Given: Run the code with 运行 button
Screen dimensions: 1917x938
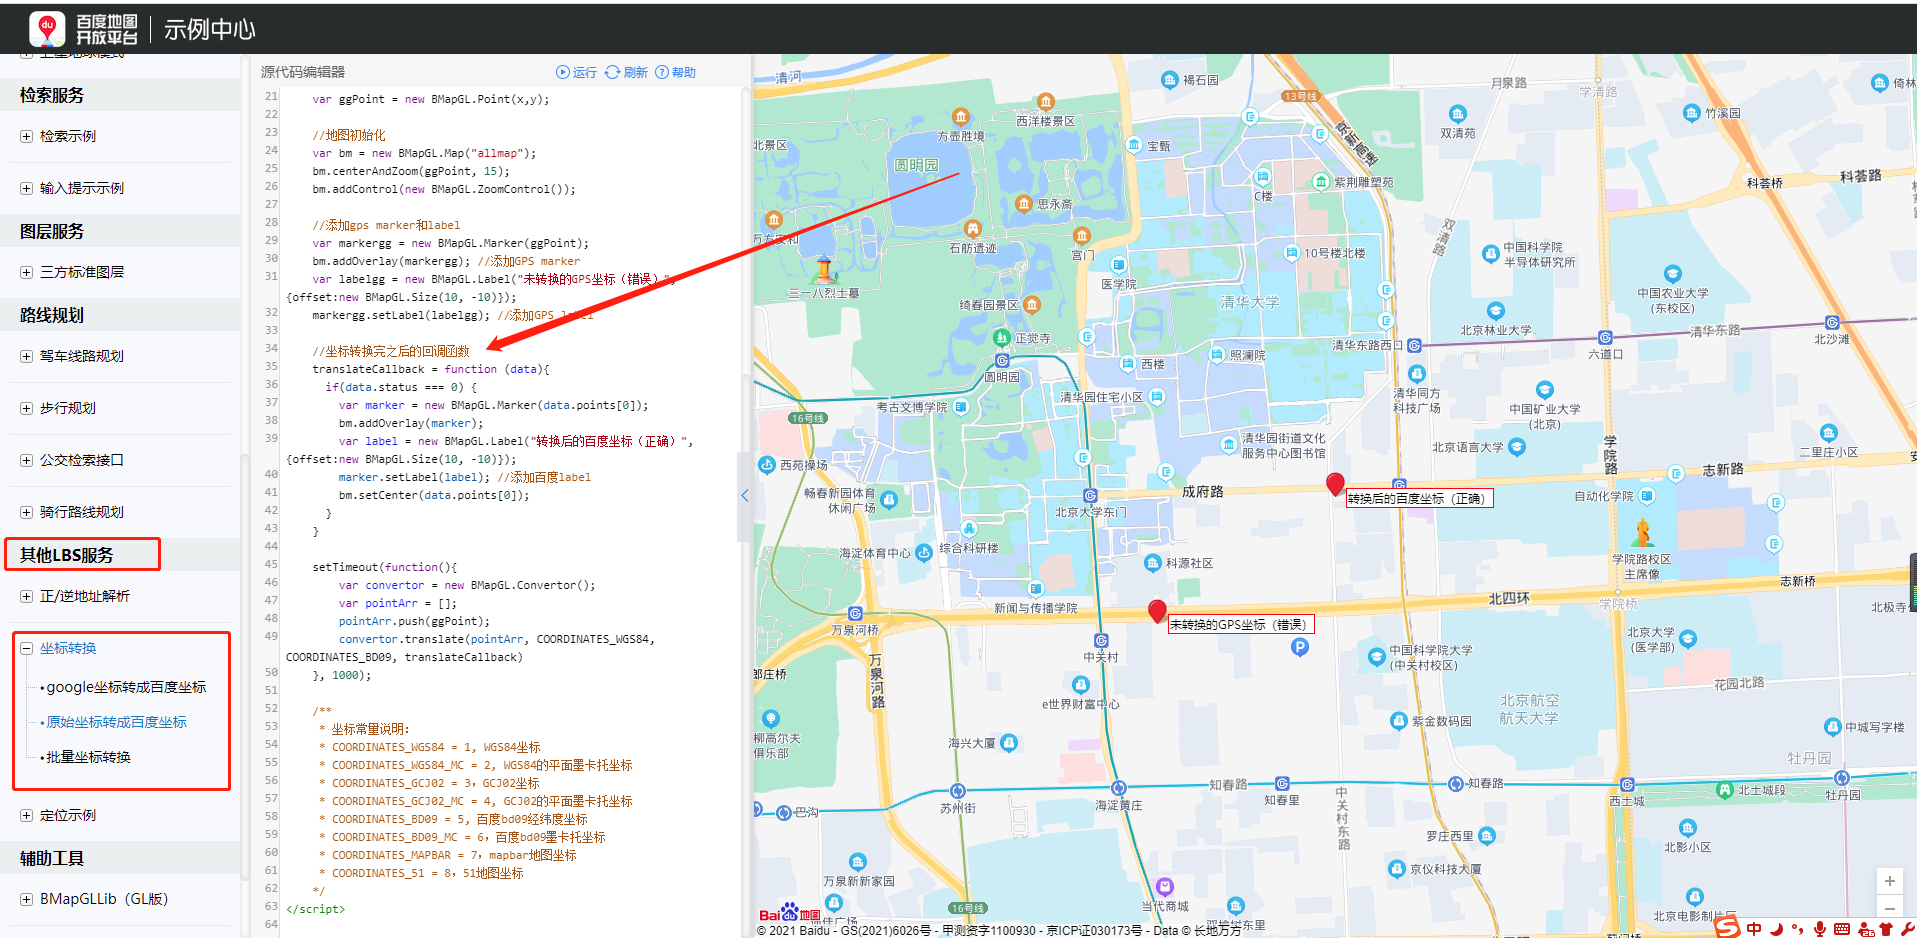Looking at the screenshot, I should pos(577,72).
